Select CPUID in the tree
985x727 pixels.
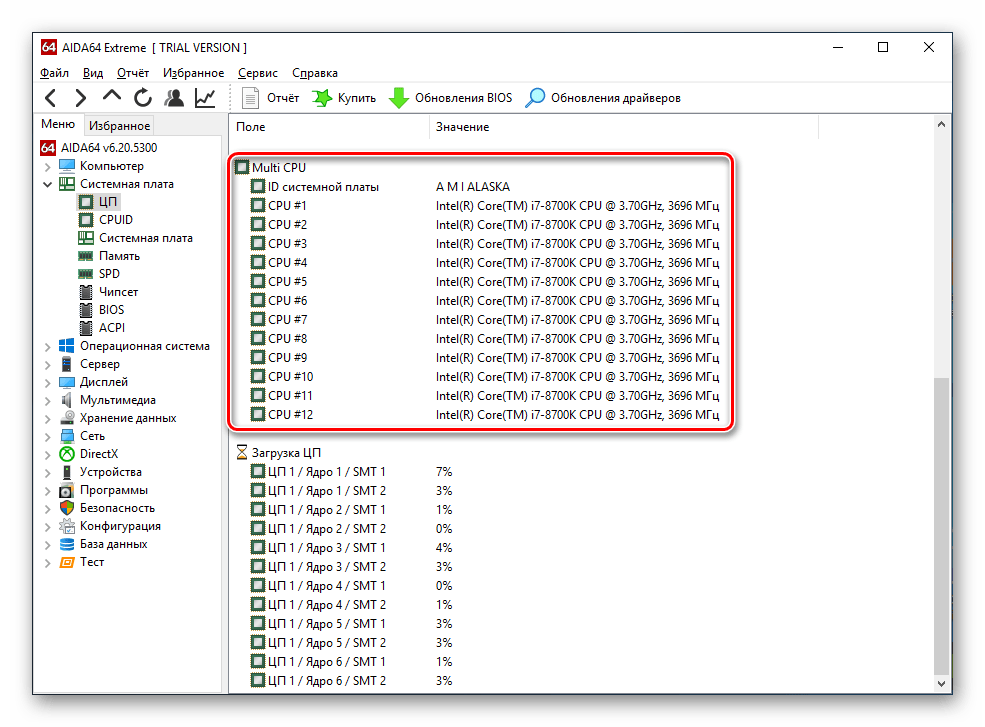pos(115,220)
